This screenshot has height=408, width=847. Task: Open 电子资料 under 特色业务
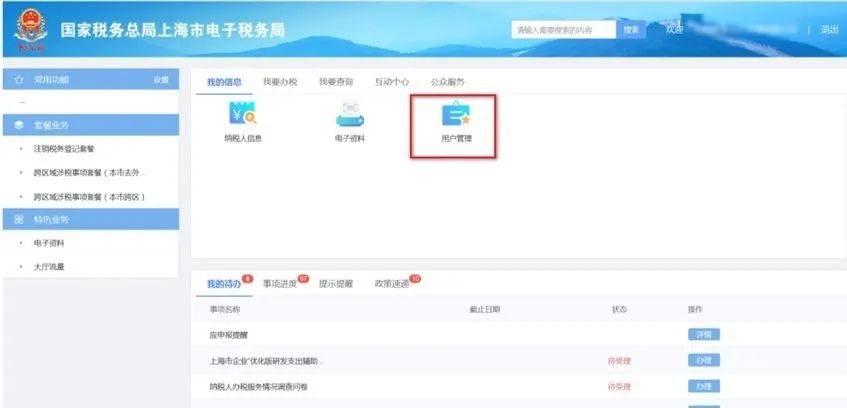pos(49,243)
